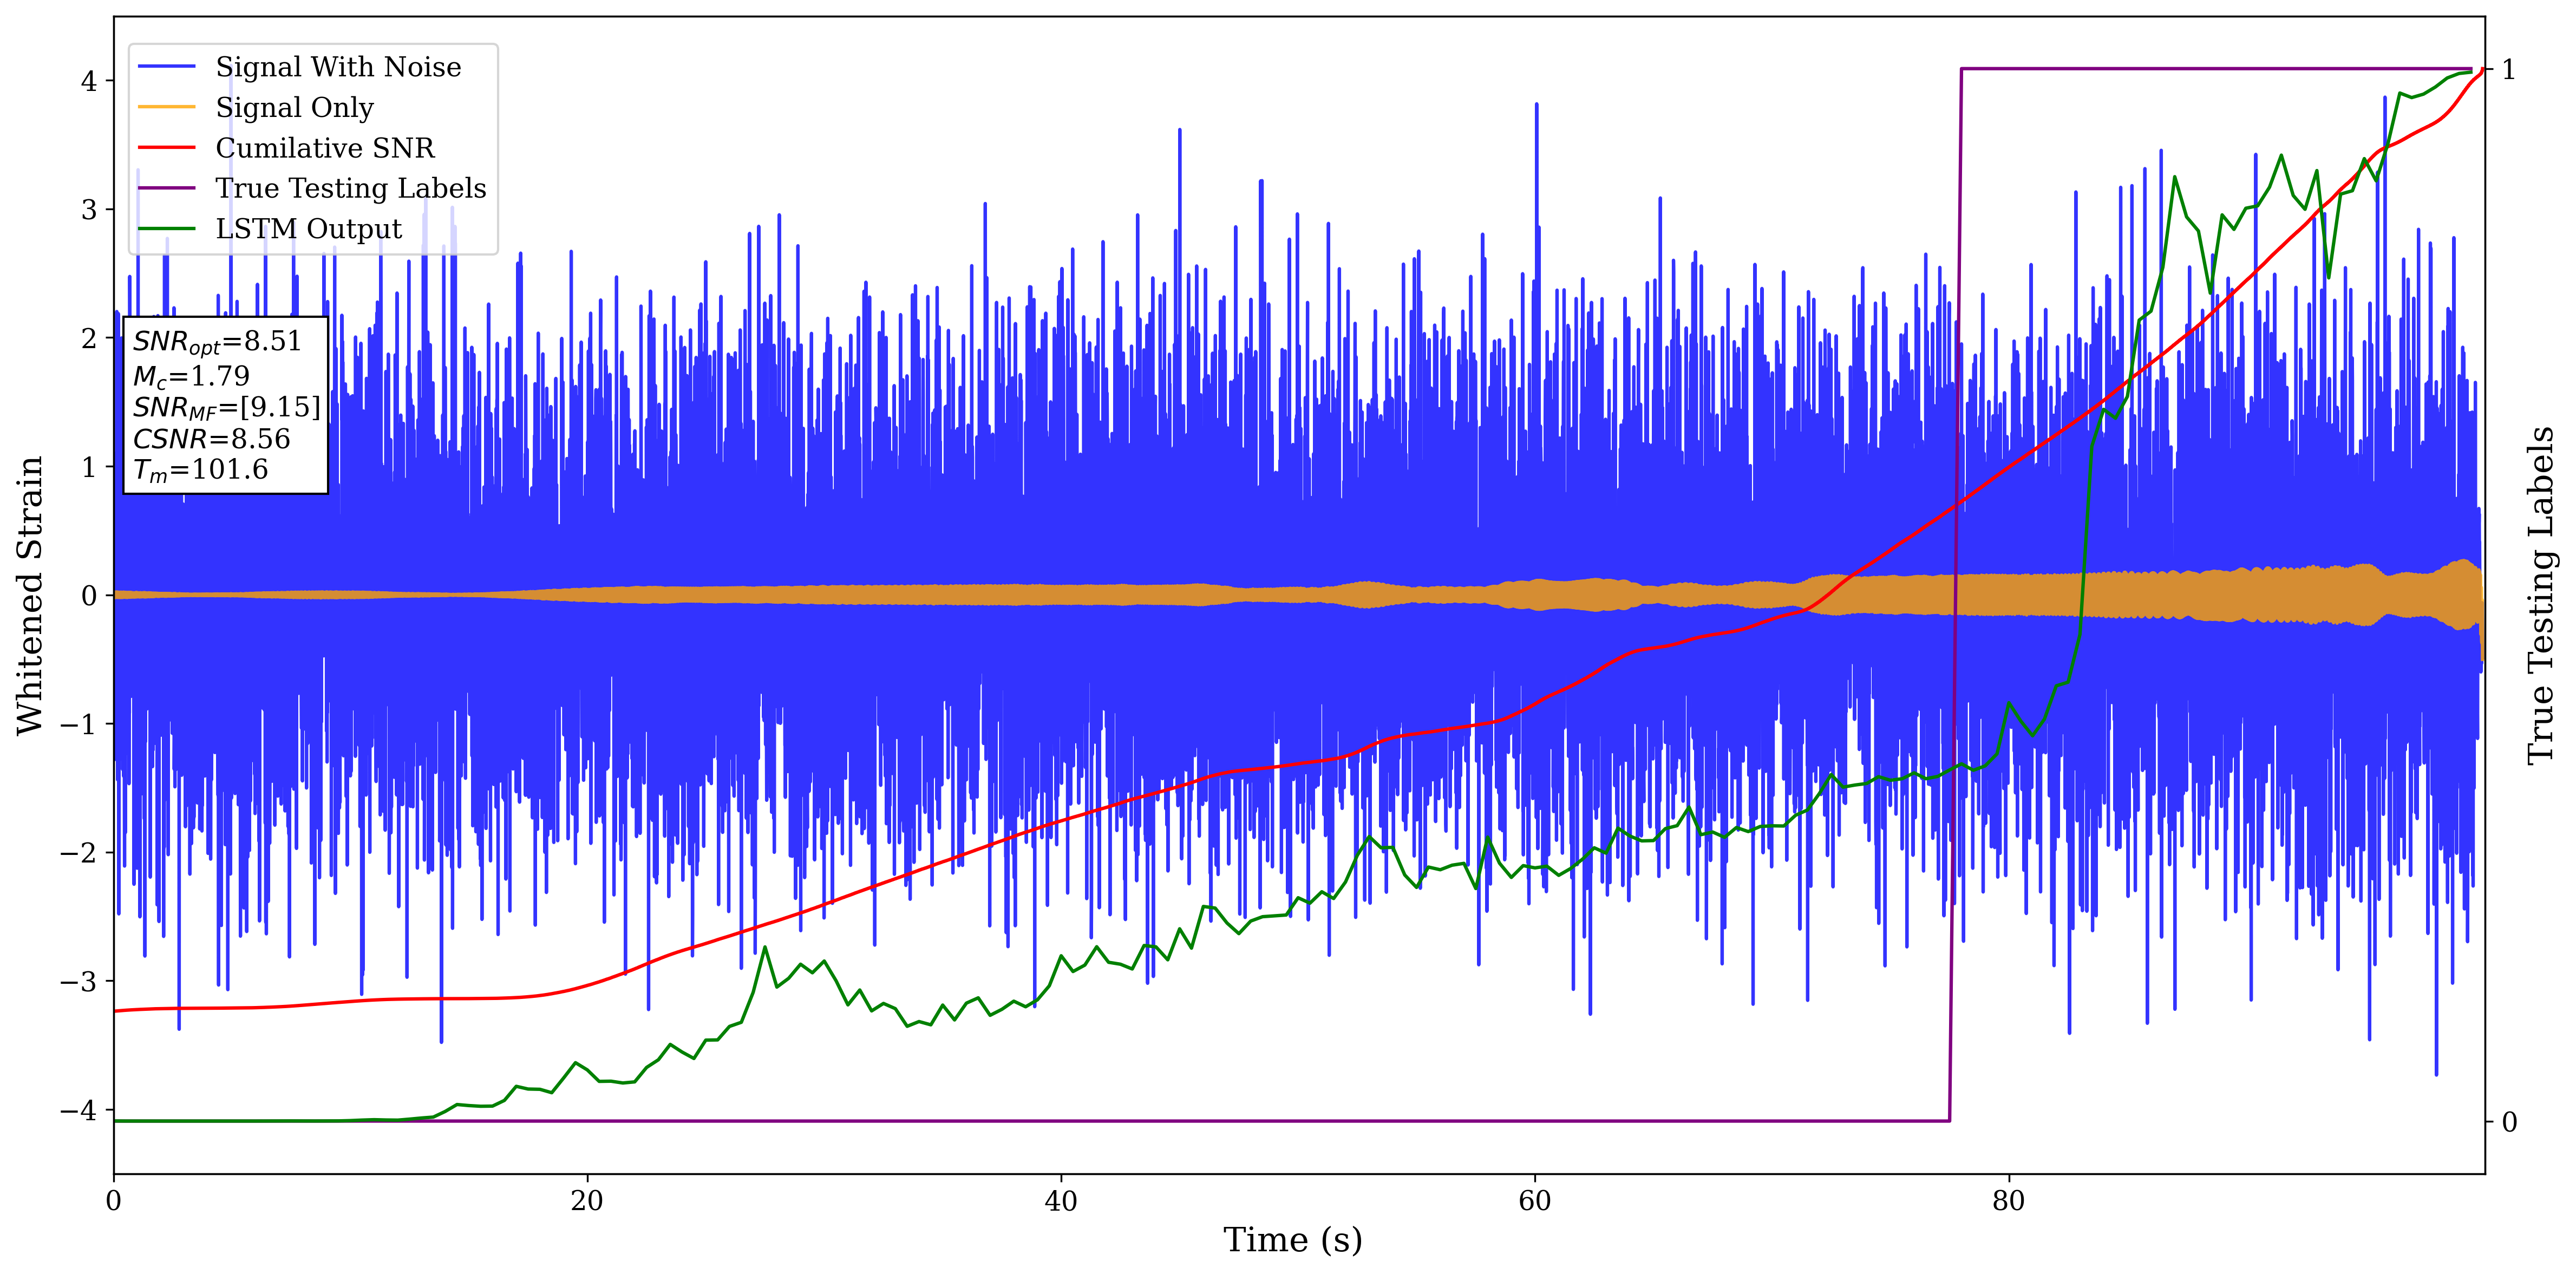Click the SNRopt=8.51 annotation line
Screen dimensions: 2576x1274
(x=217, y=342)
